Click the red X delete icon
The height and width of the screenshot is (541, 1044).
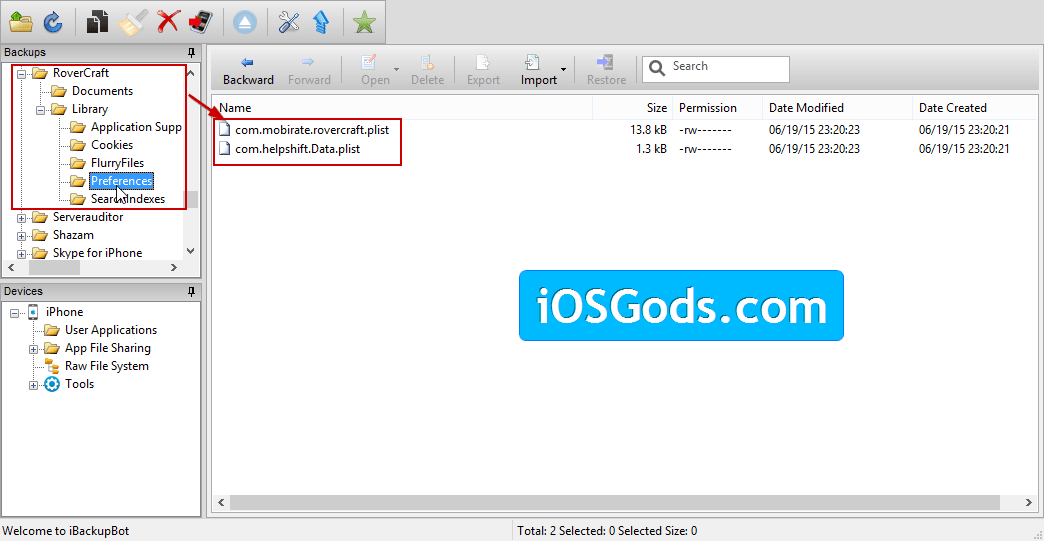pyautogui.click(x=167, y=21)
